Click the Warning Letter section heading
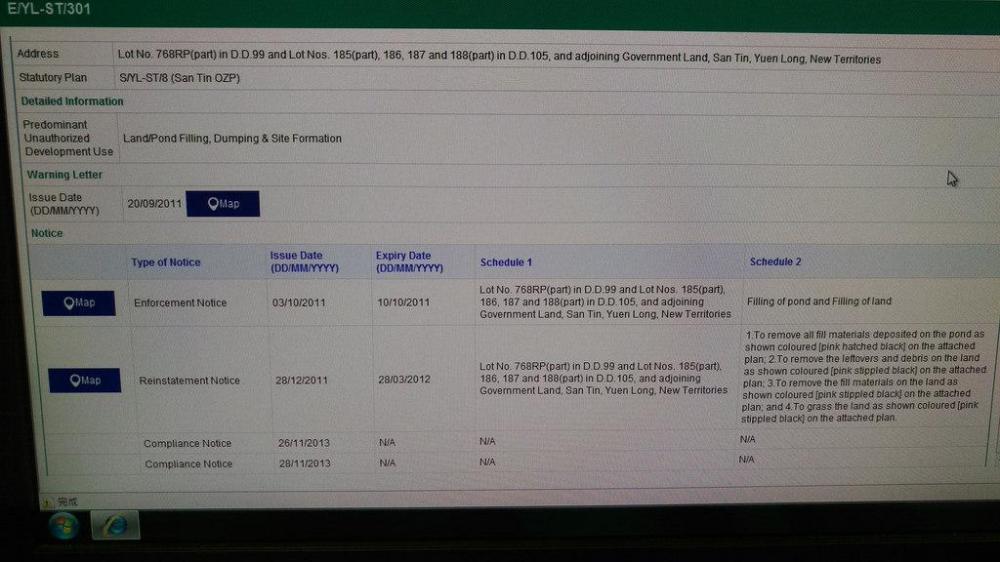This screenshot has height=562, width=1000. 64,175
